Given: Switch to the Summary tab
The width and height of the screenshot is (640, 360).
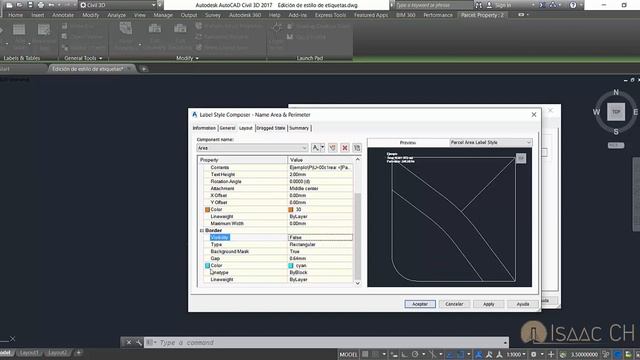Looking at the screenshot, I should tap(299, 128).
